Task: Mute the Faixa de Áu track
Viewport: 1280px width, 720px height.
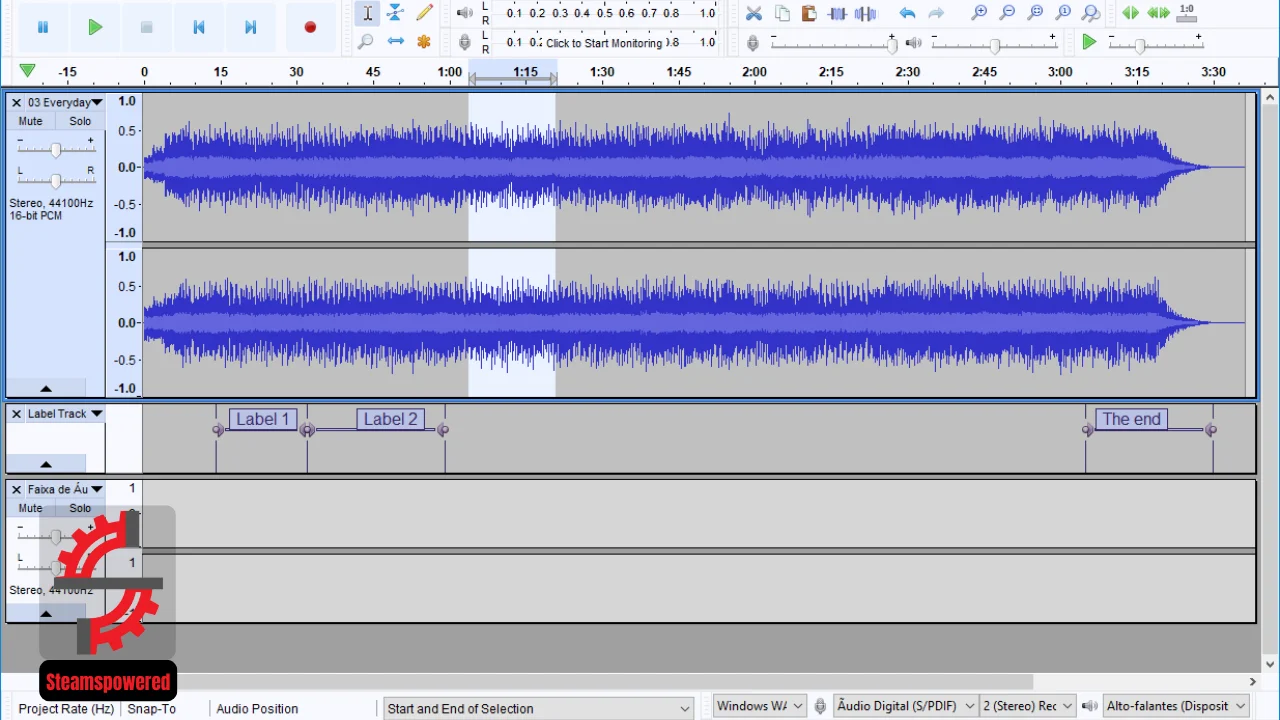Action: (31, 508)
